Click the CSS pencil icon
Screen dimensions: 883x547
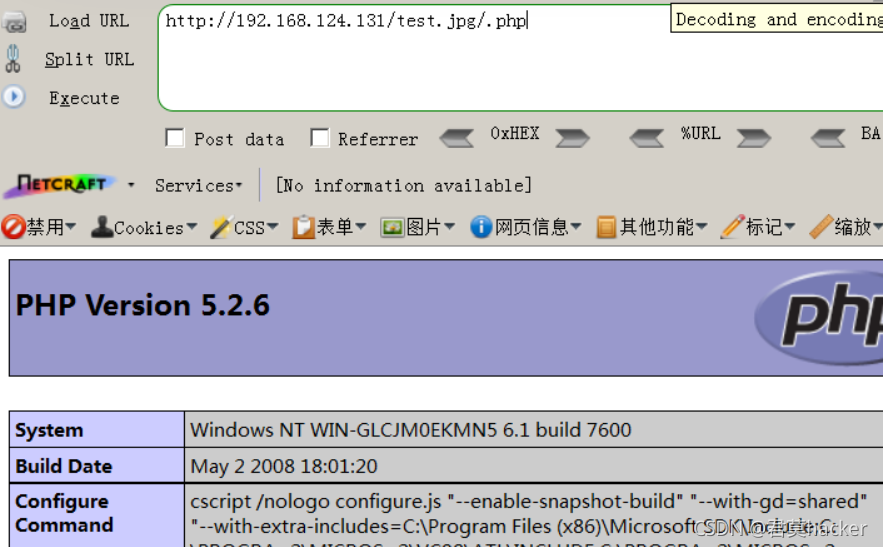[x=220, y=227]
